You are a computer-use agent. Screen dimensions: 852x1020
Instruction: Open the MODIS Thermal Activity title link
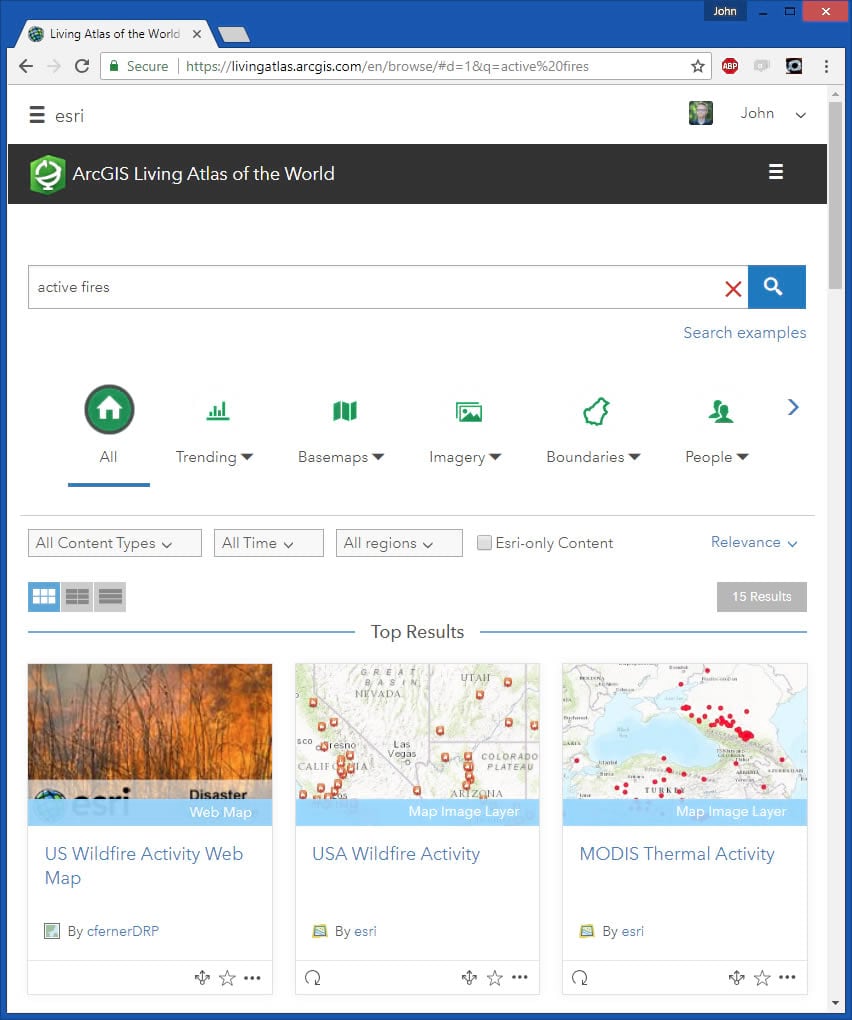click(677, 853)
